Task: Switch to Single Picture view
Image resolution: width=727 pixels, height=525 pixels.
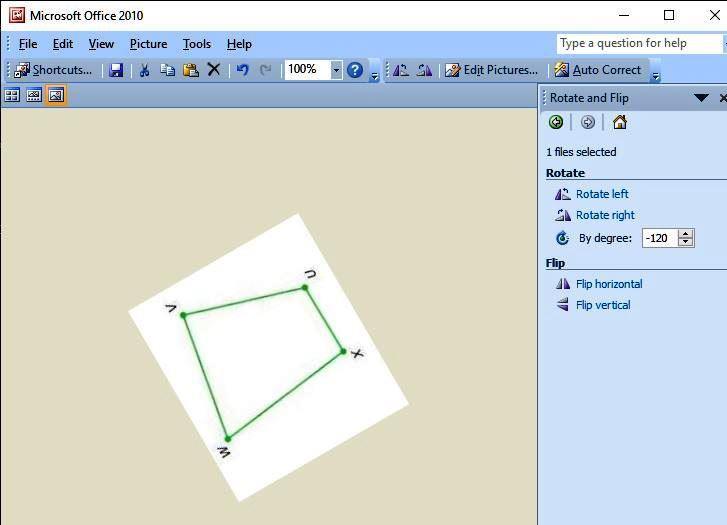Action: point(56,96)
